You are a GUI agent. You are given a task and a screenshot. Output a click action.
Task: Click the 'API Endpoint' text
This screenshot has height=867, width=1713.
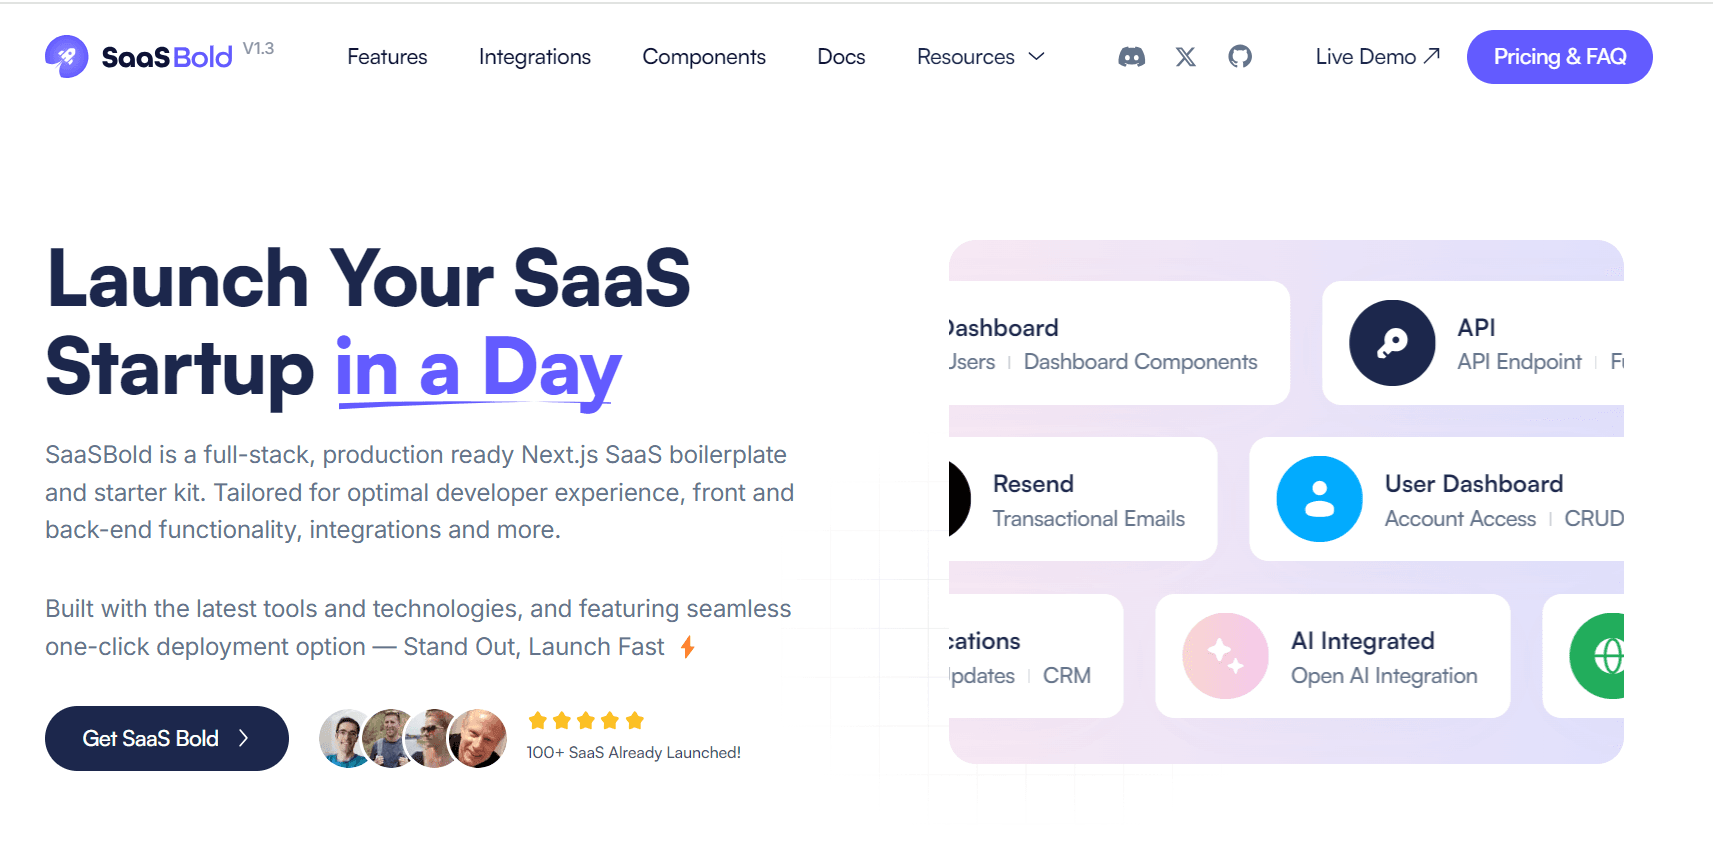pyautogui.click(x=1519, y=362)
